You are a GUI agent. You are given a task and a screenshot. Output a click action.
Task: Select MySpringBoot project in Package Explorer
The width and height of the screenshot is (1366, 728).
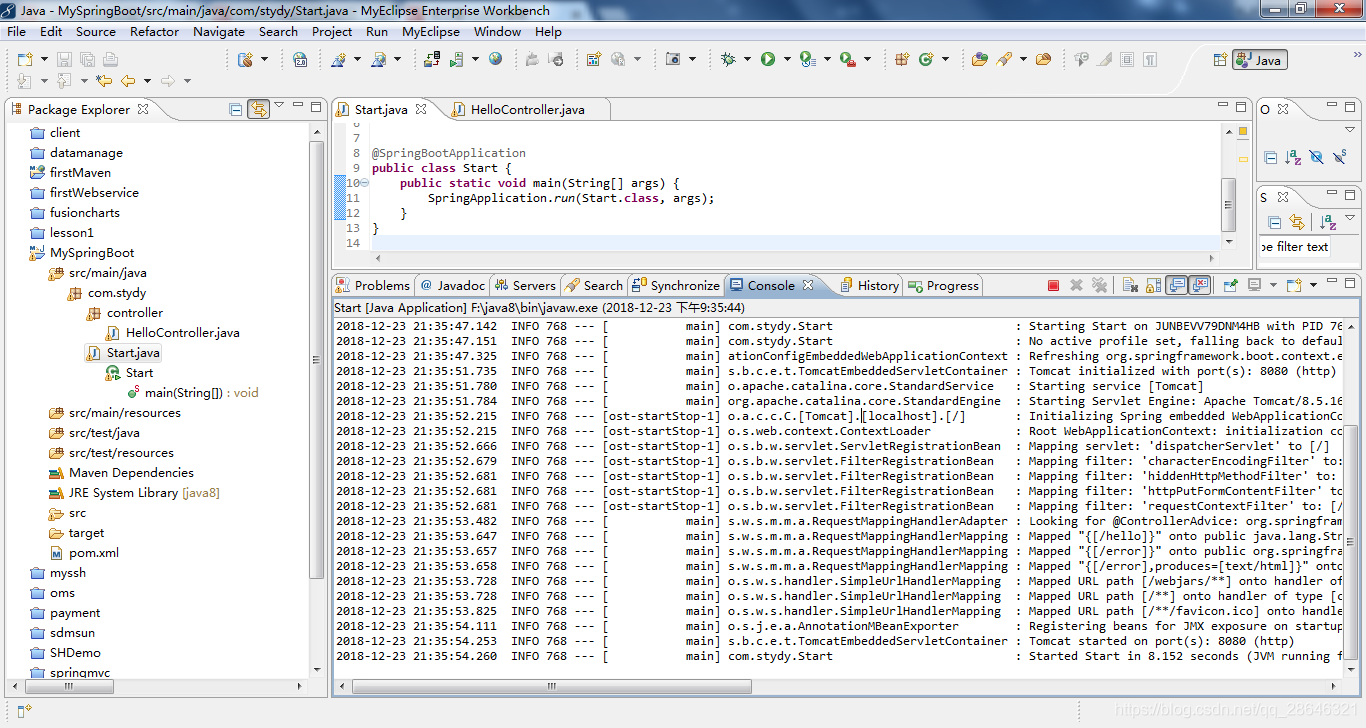[92, 253]
